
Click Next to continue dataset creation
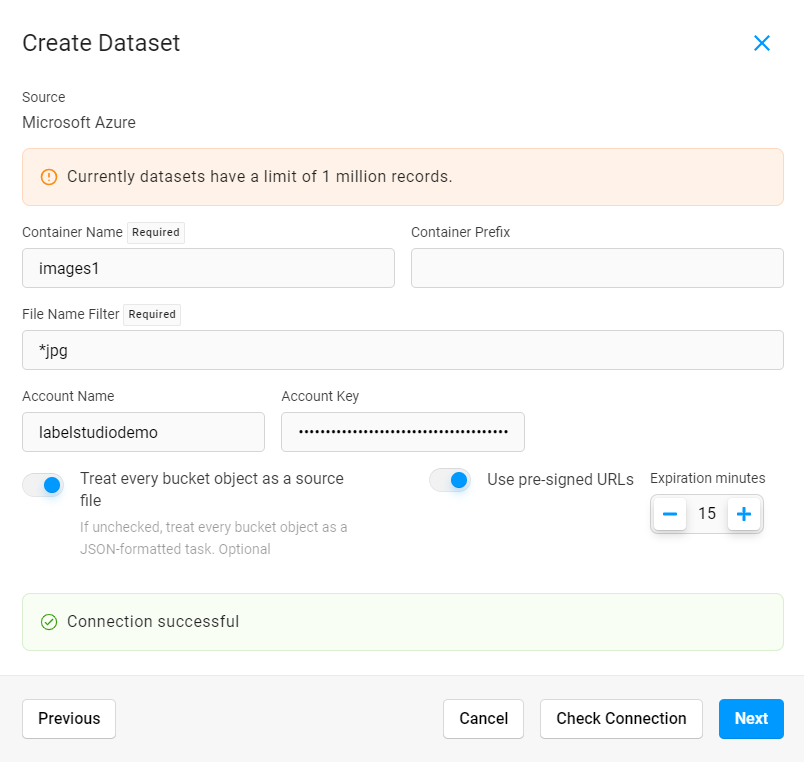tap(751, 718)
